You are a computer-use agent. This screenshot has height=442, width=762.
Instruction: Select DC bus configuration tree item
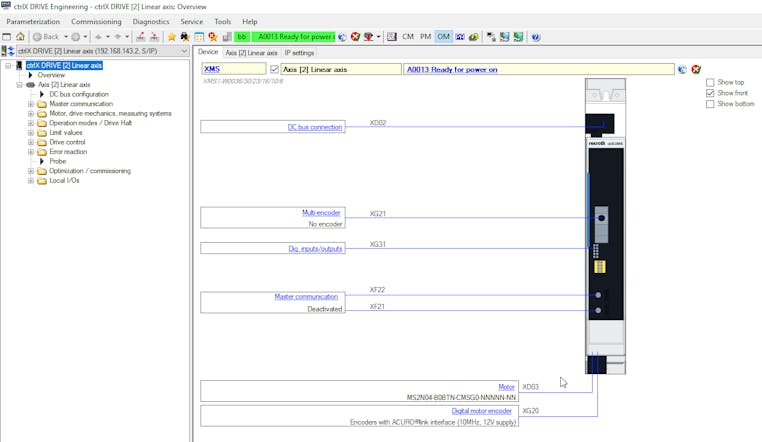pos(79,94)
